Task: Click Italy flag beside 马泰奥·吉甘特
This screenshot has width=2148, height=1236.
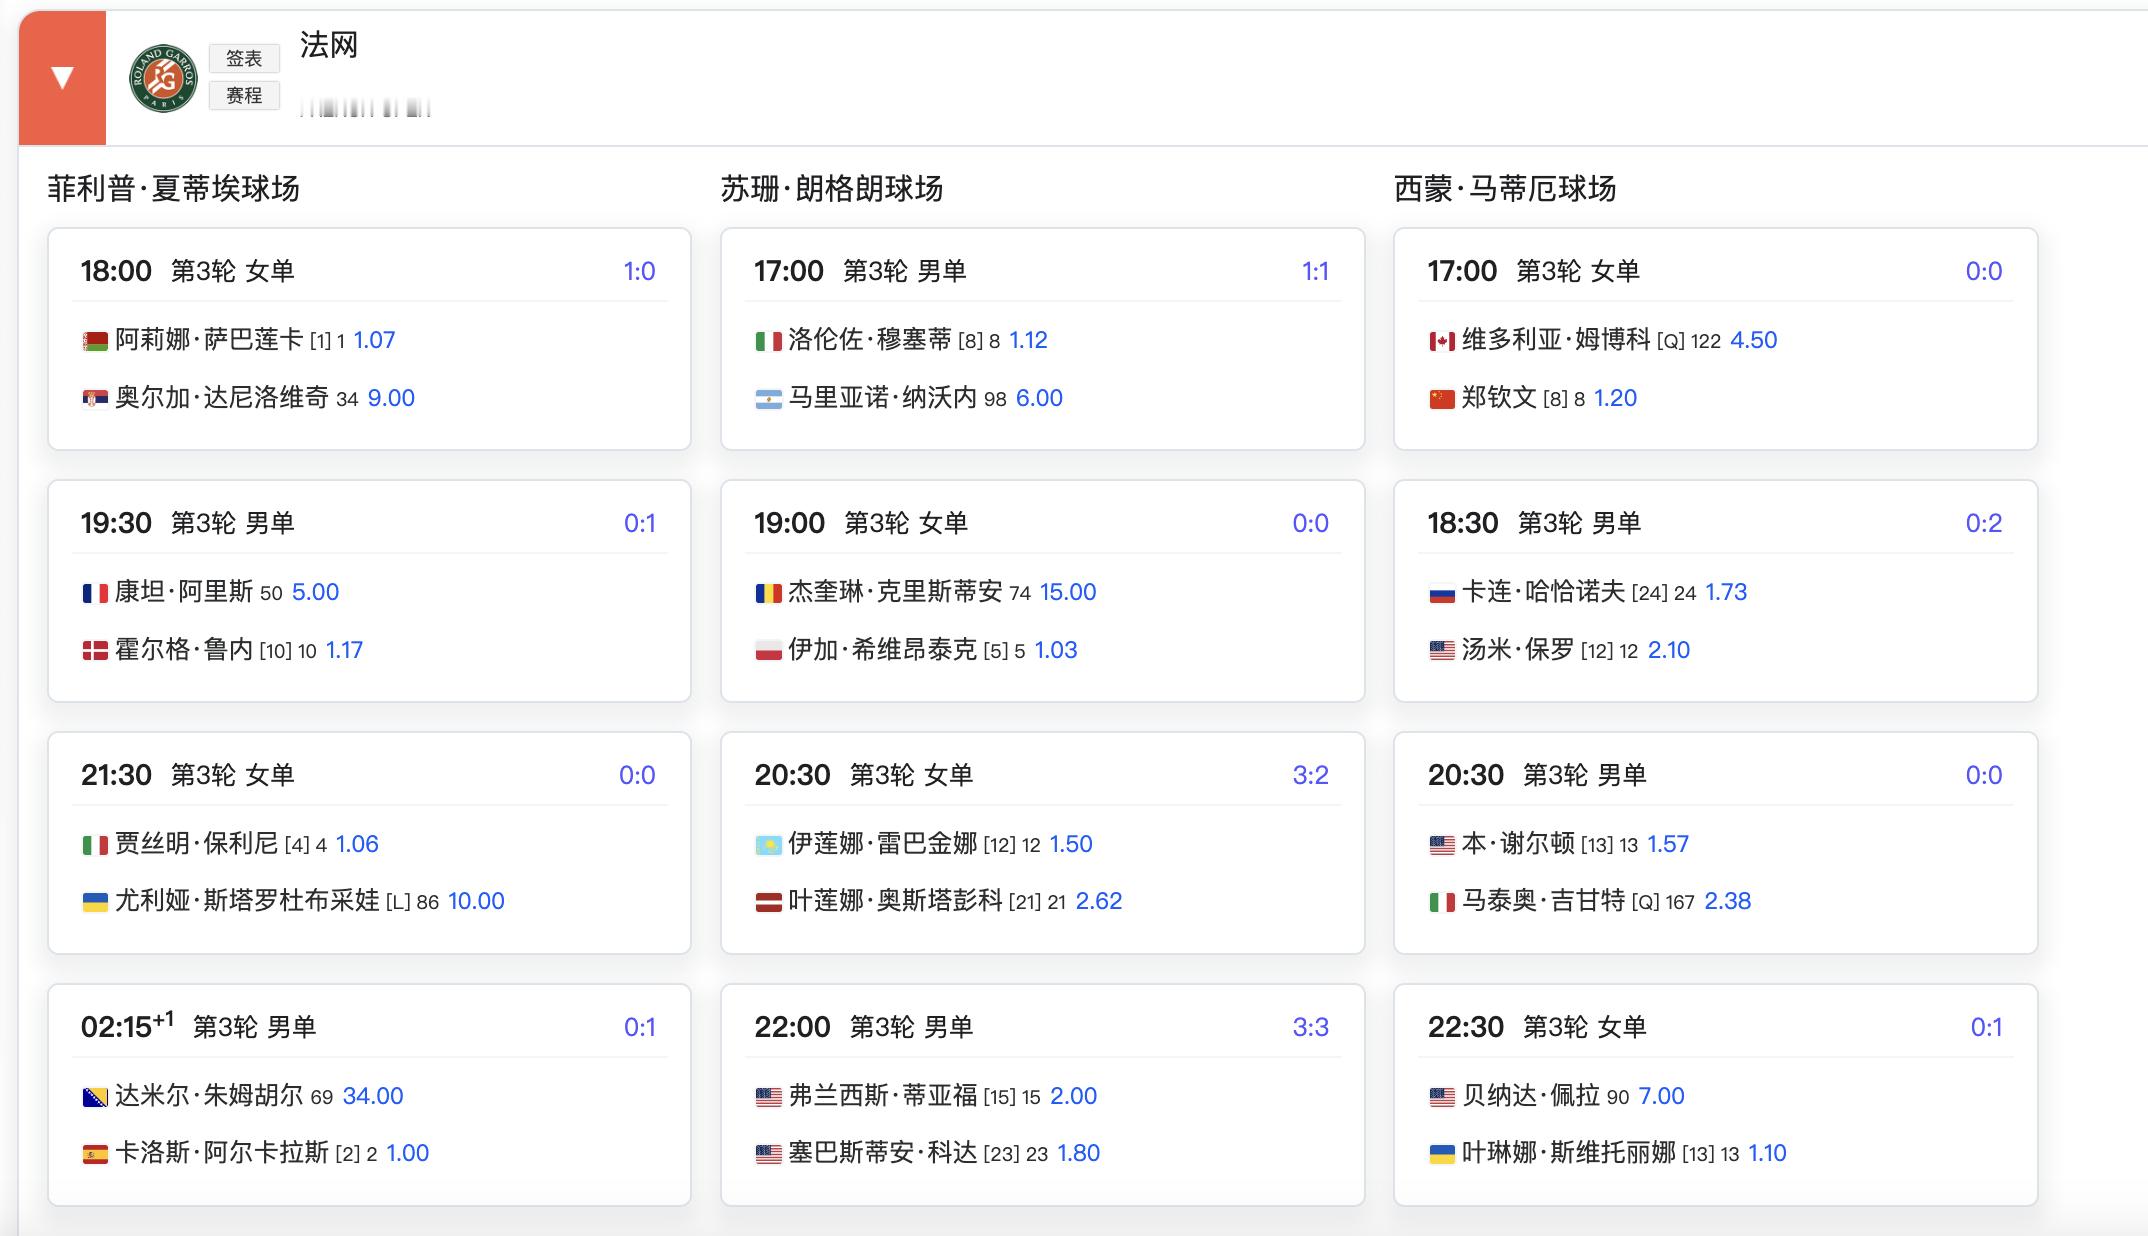Action: pyautogui.click(x=1442, y=903)
